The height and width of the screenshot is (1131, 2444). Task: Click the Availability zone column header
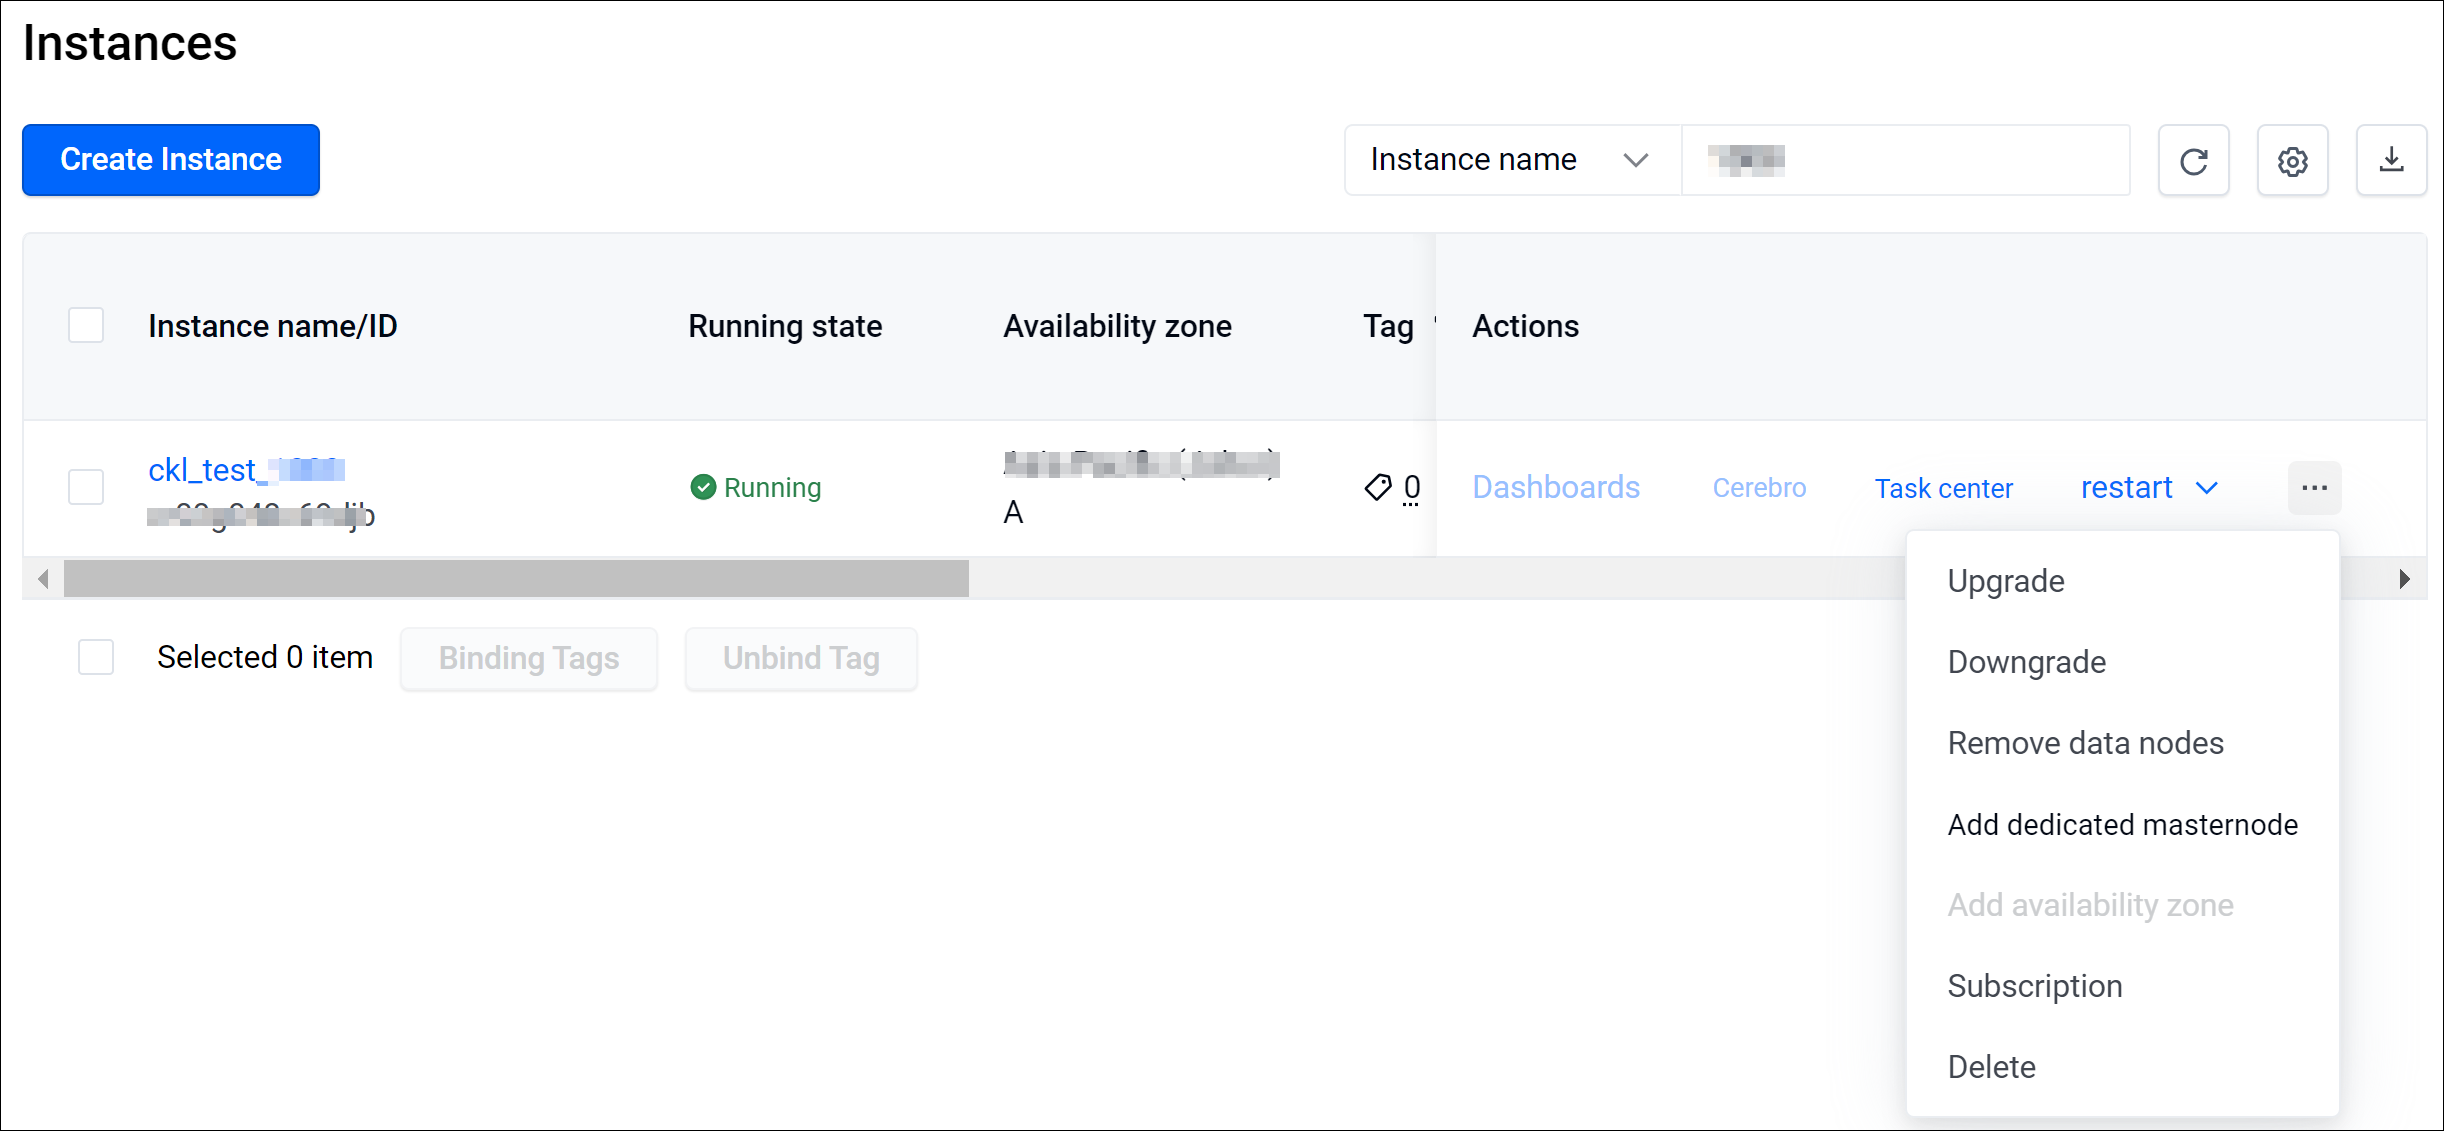(1117, 326)
